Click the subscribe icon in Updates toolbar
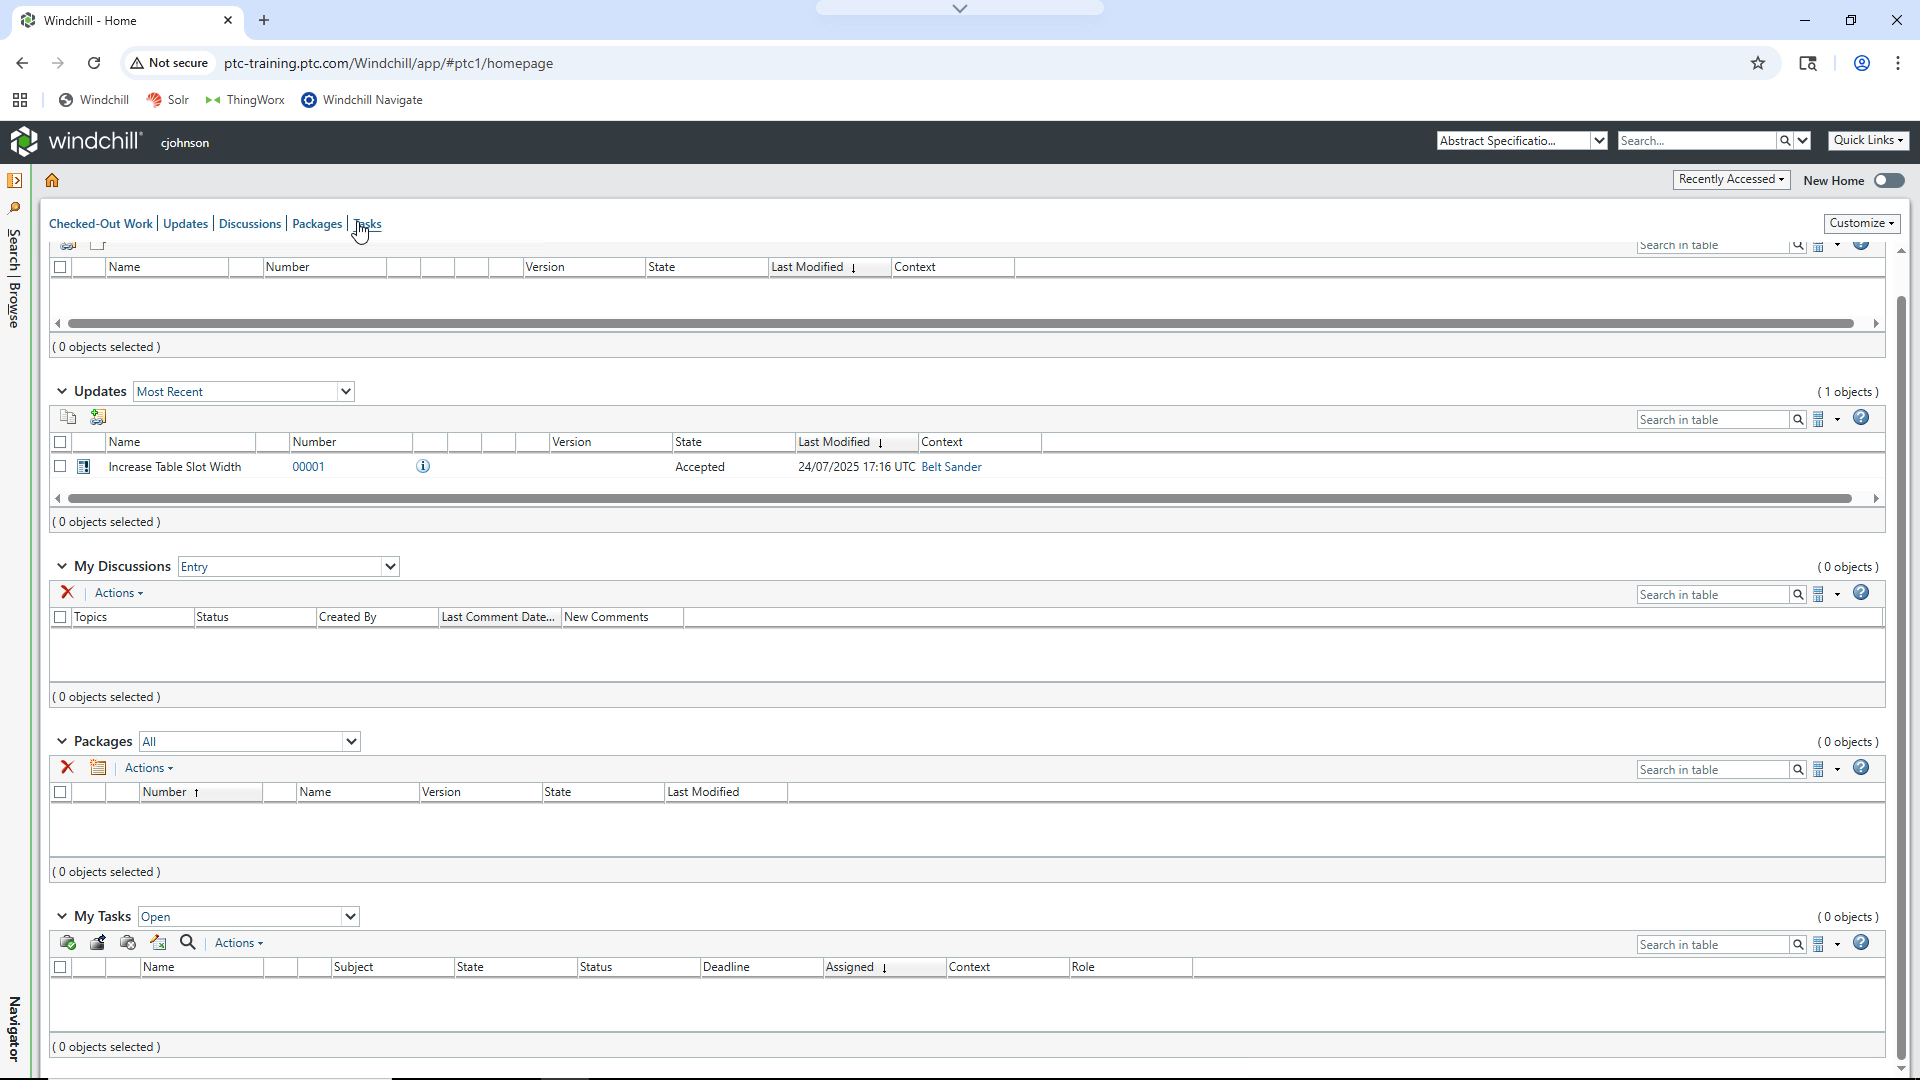 pos(98,417)
